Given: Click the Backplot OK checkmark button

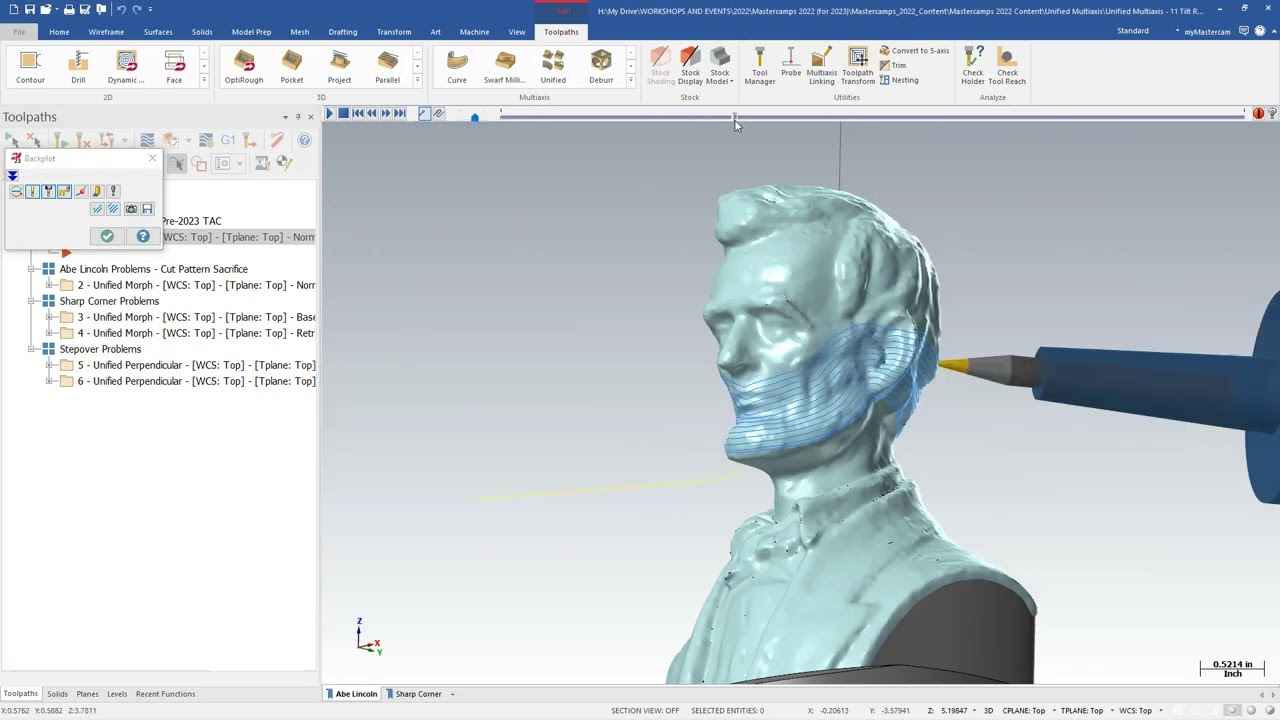Looking at the screenshot, I should [107, 236].
